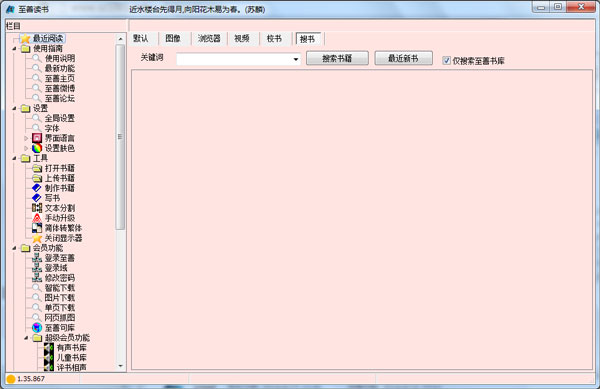Switch to the 默认 tab

pos(141,38)
